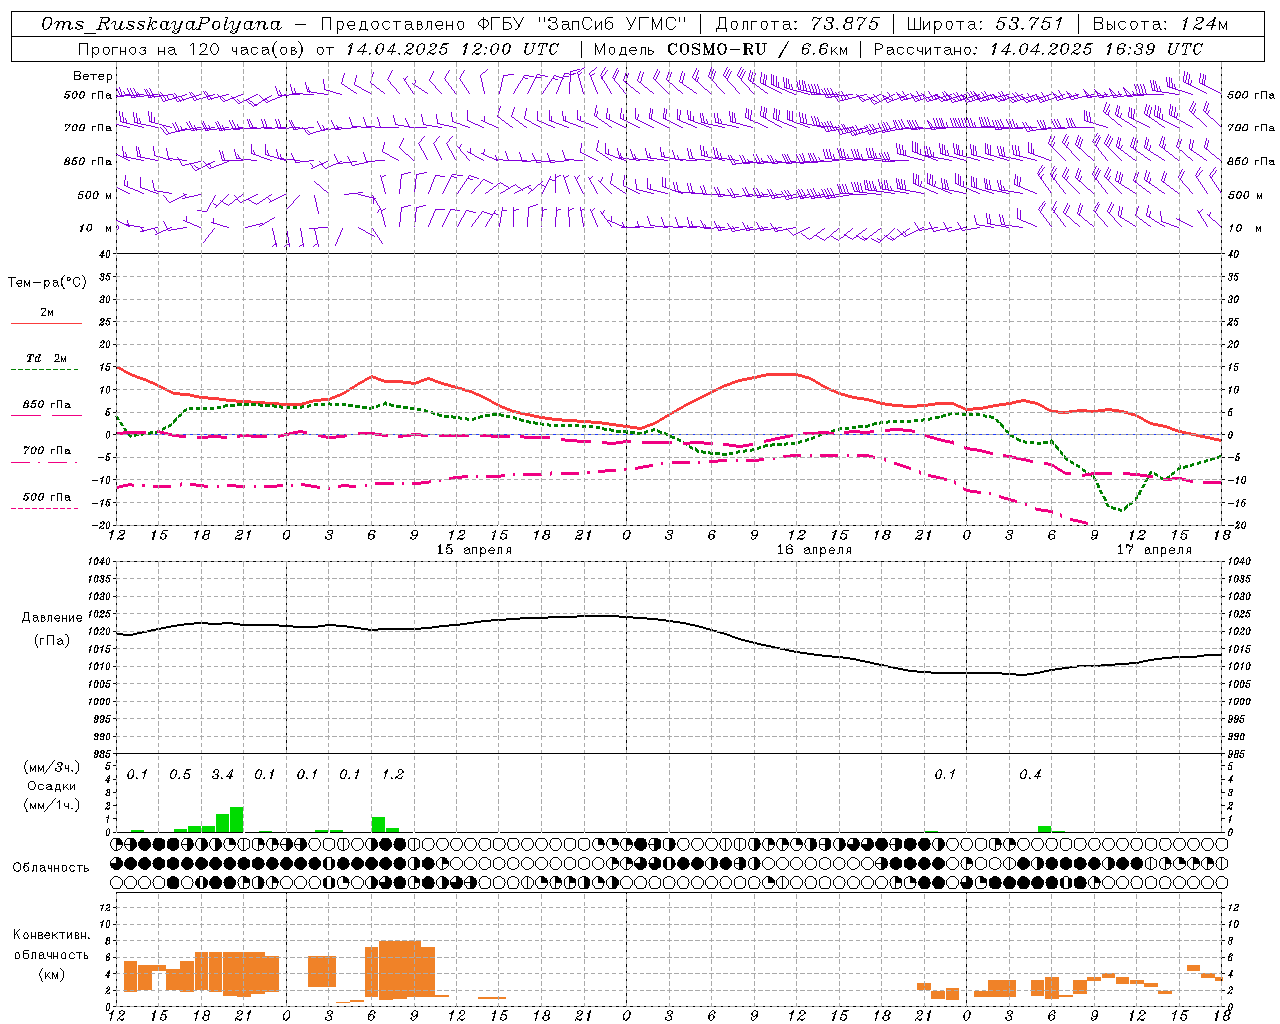
Task: Click the 15 апреля date label
Action: [x=474, y=550]
